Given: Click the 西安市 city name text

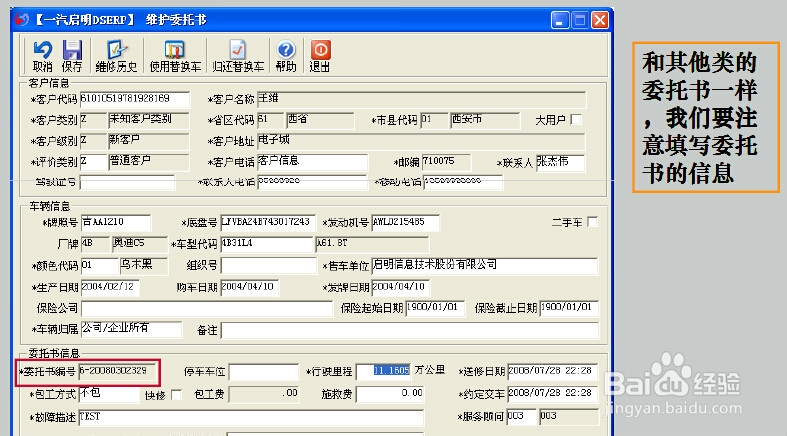Looking at the screenshot, I should point(467,119).
